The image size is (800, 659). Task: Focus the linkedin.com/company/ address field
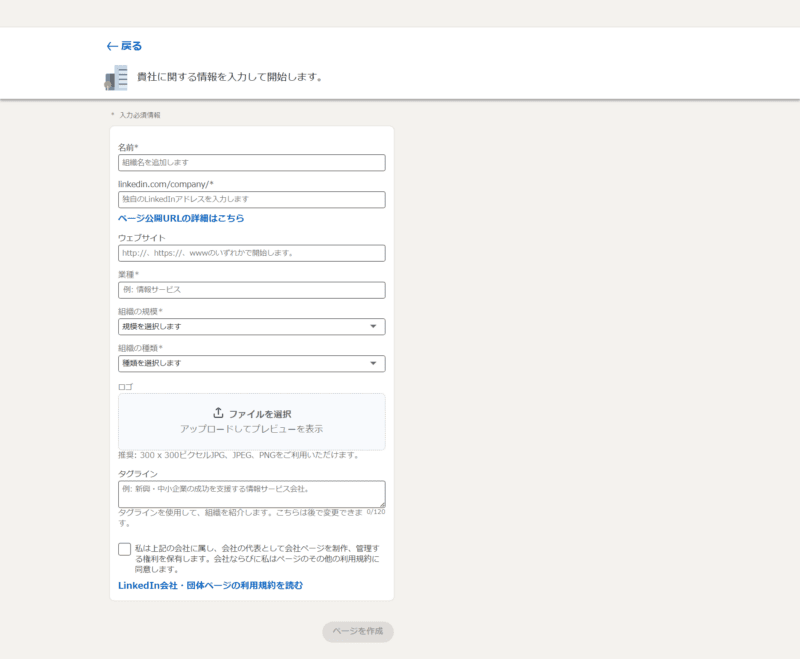(x=252, y=199)
